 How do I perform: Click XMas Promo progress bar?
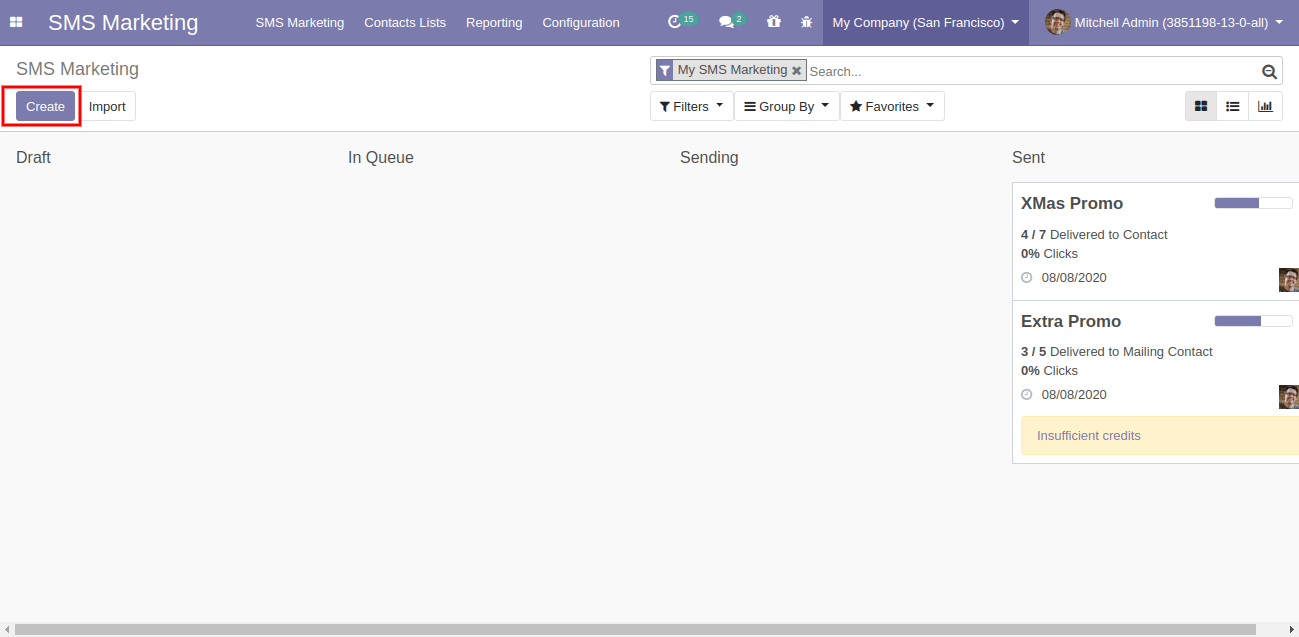point(1253,203)
